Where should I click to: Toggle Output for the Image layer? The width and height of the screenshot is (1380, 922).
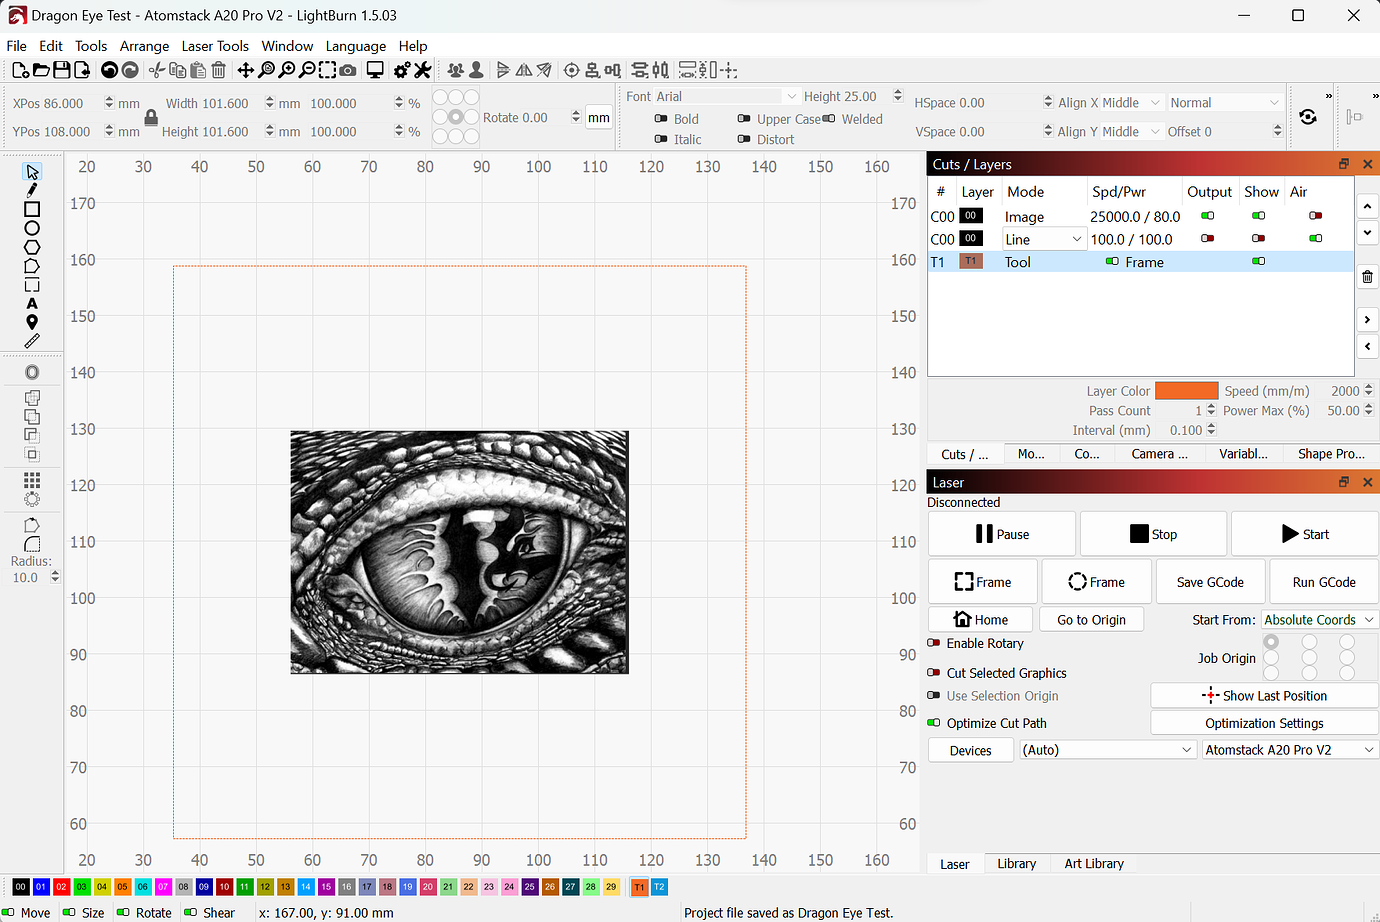[1208, 216]
